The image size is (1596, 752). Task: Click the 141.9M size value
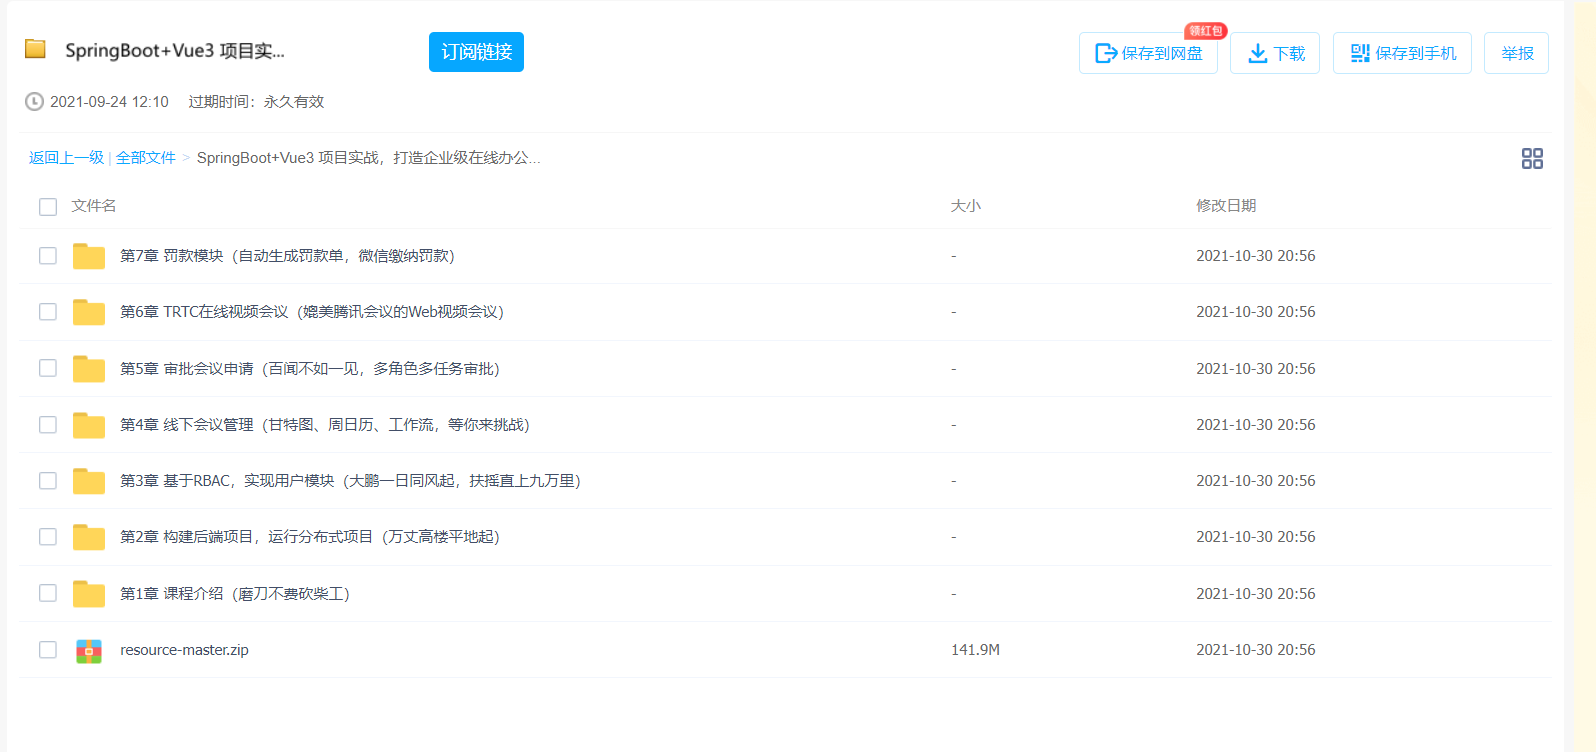(975, 650)
